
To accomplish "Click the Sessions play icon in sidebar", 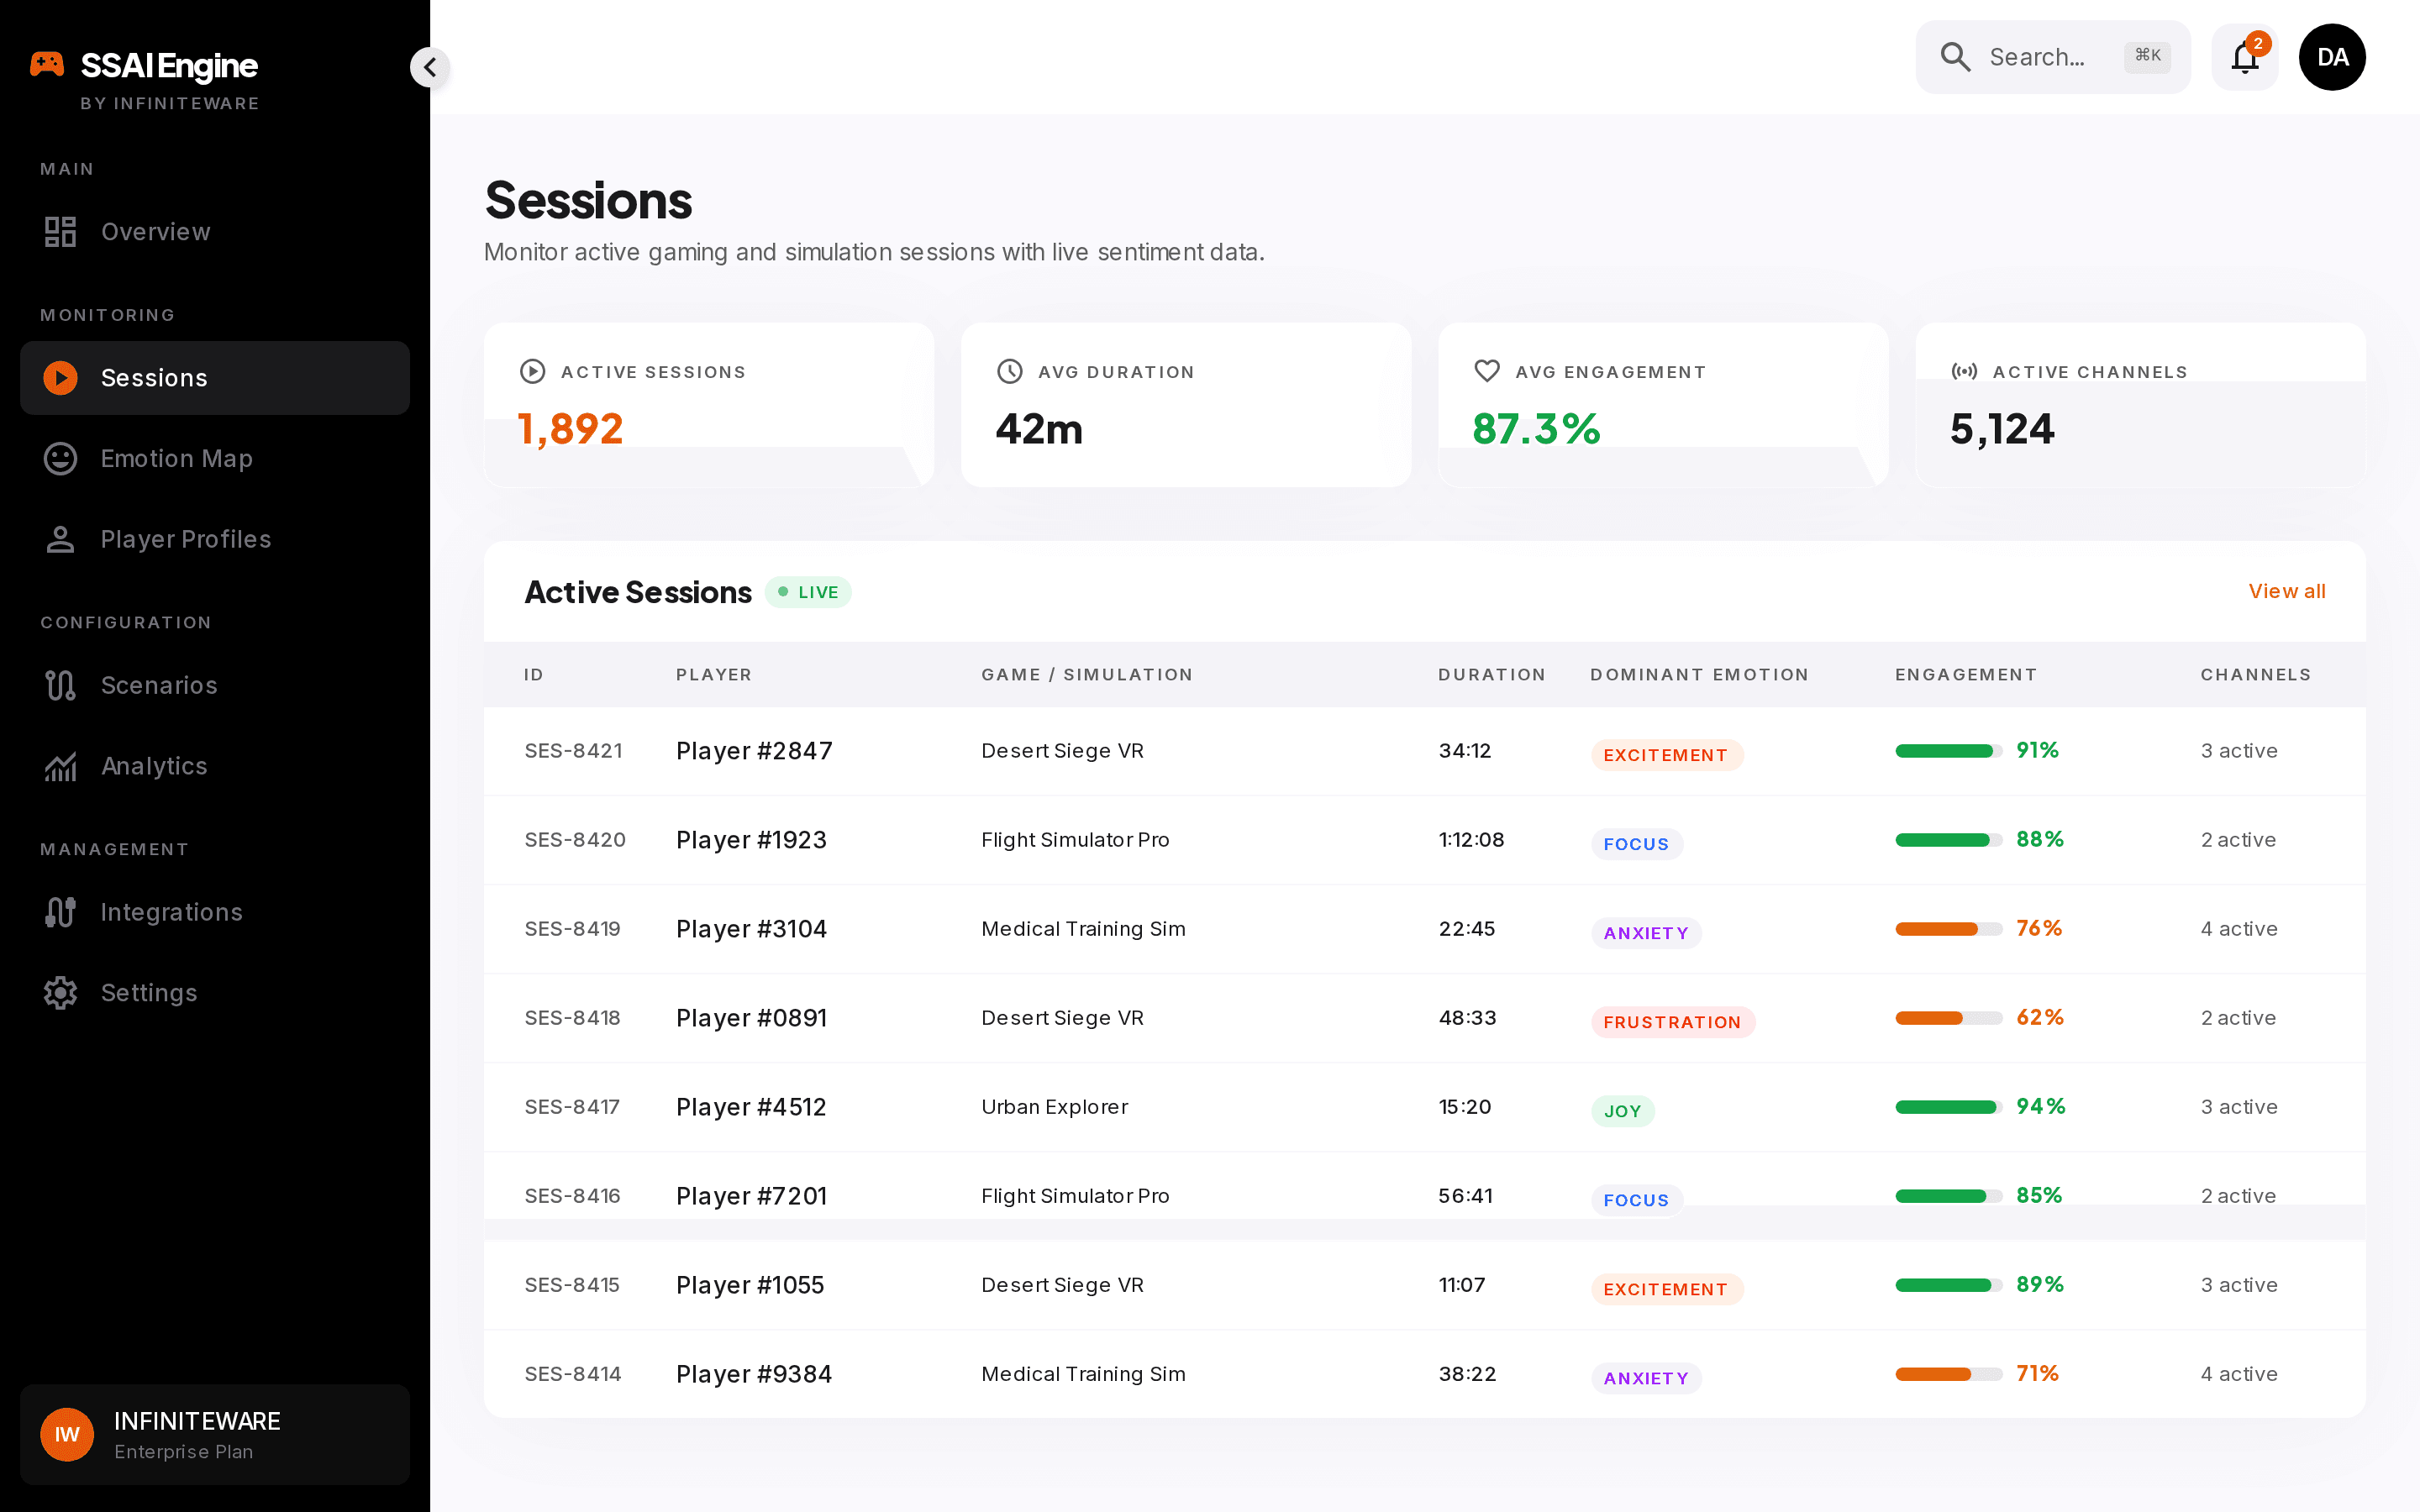I will (60, 378).
